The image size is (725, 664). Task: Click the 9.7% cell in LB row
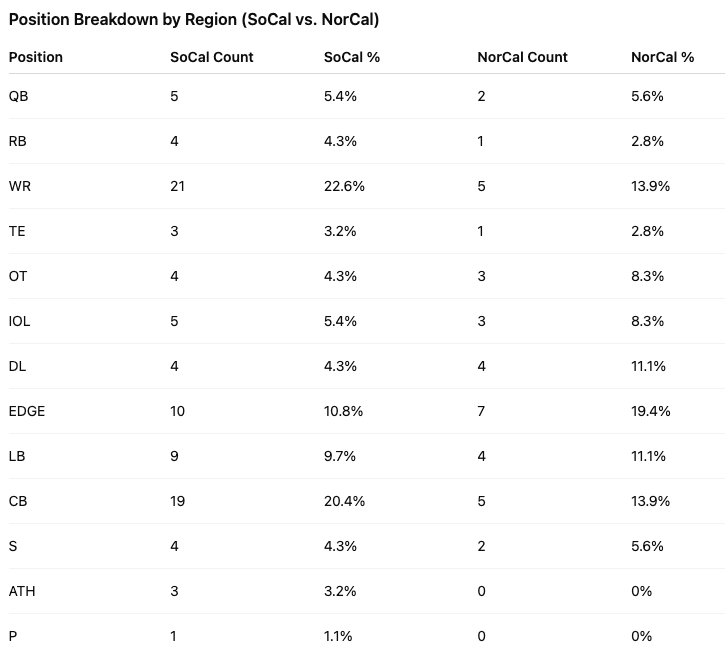point(341,456)
